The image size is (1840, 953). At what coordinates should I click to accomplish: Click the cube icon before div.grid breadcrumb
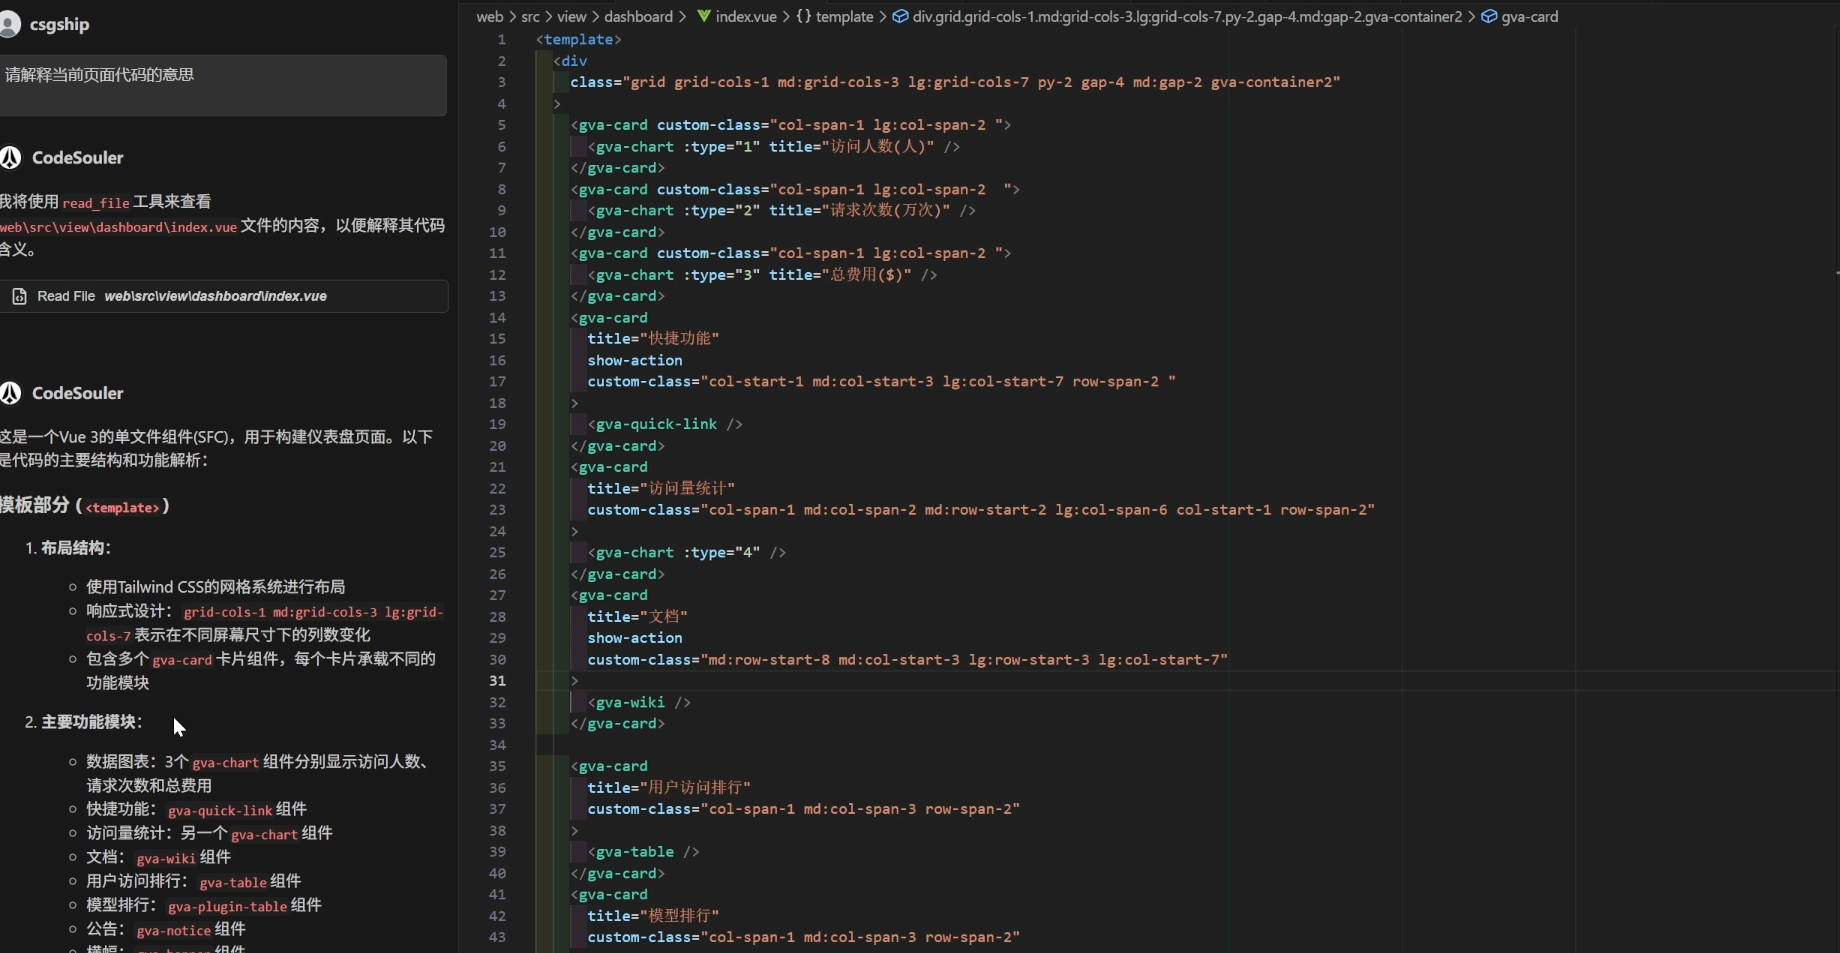[900, 16]
